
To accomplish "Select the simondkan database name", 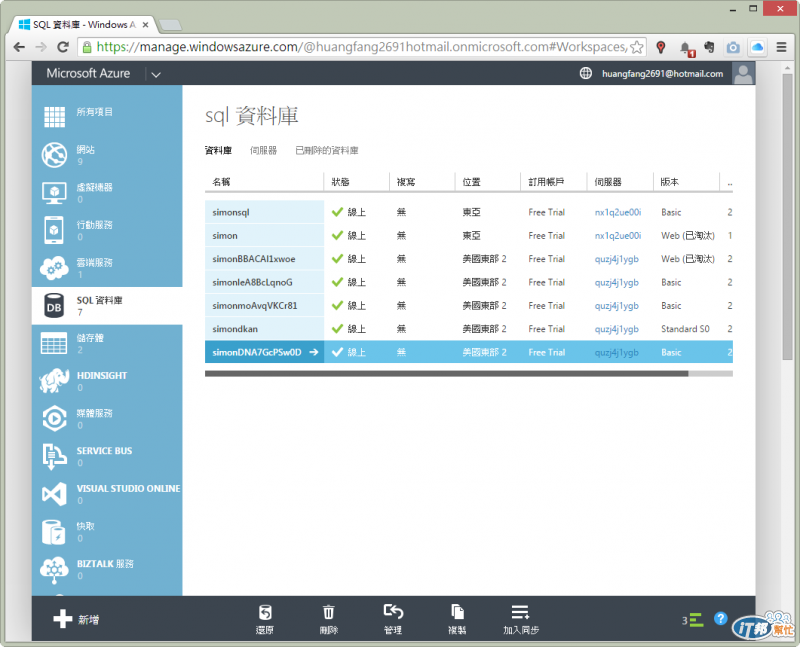I will click(235, 329).
